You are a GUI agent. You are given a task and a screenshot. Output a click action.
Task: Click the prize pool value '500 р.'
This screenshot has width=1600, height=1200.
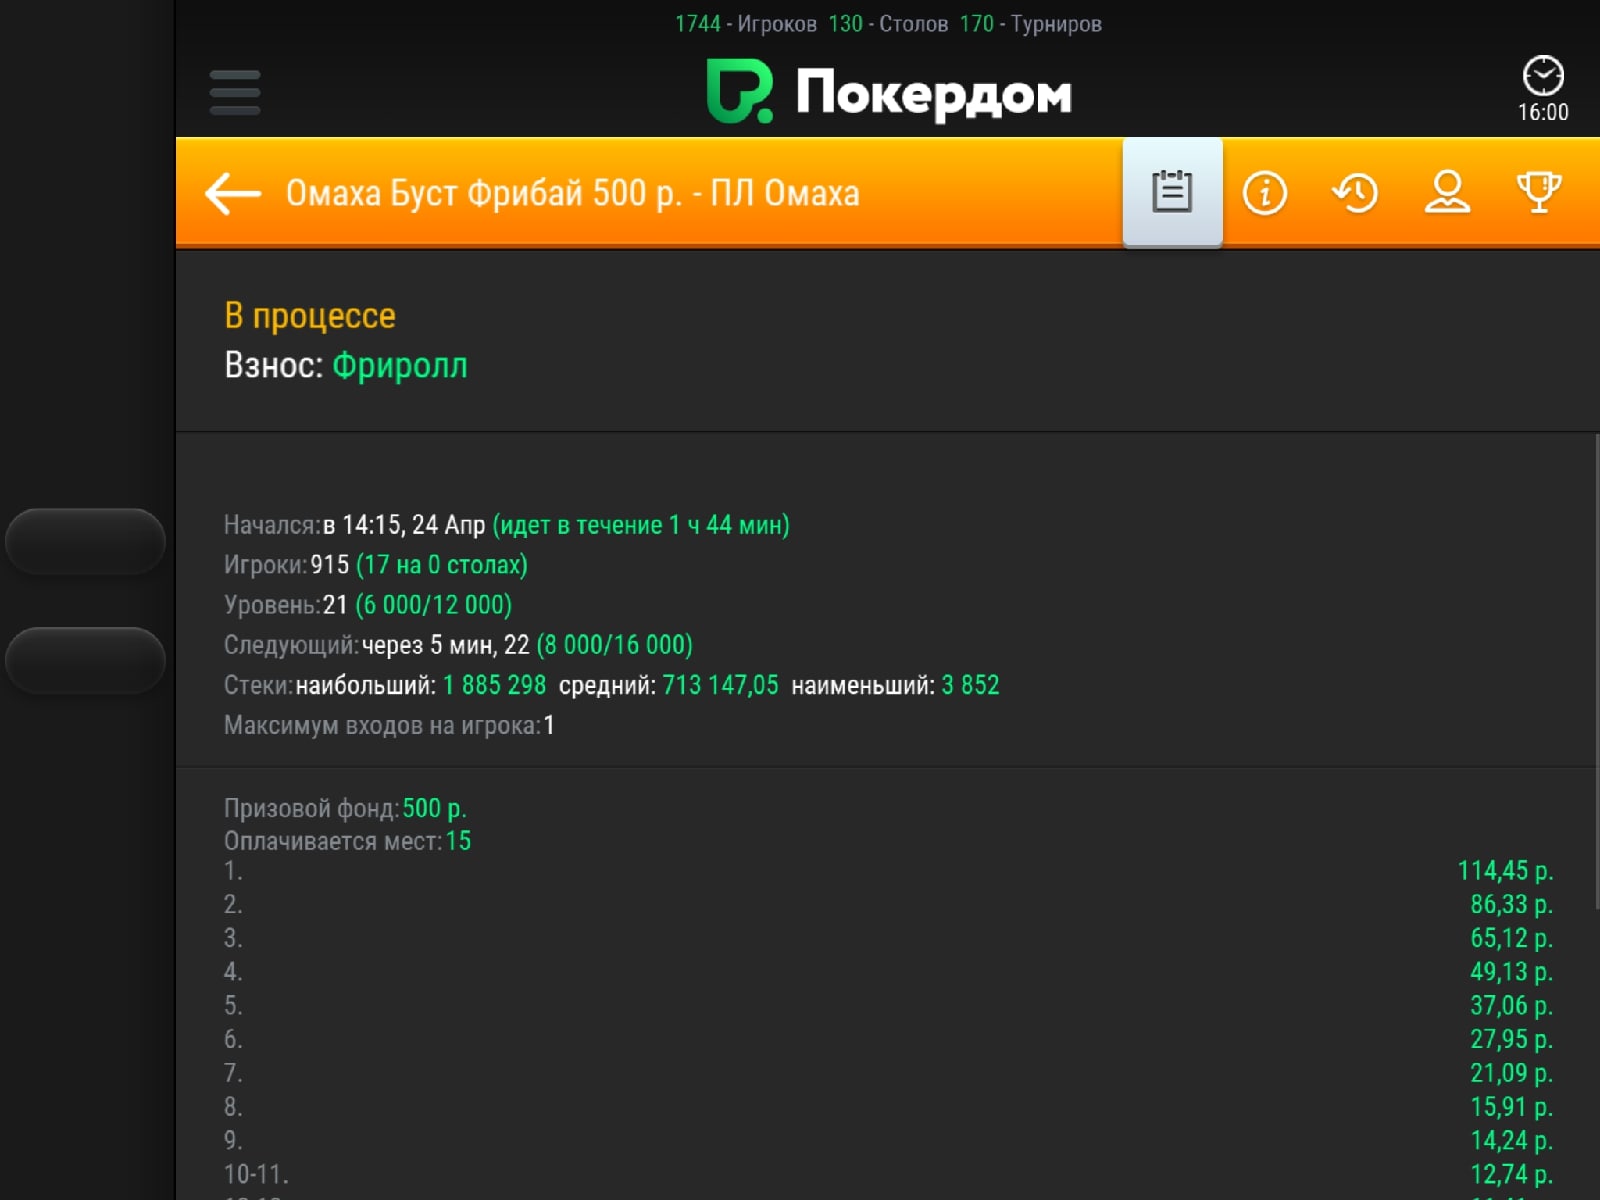[x=434, y=808]
